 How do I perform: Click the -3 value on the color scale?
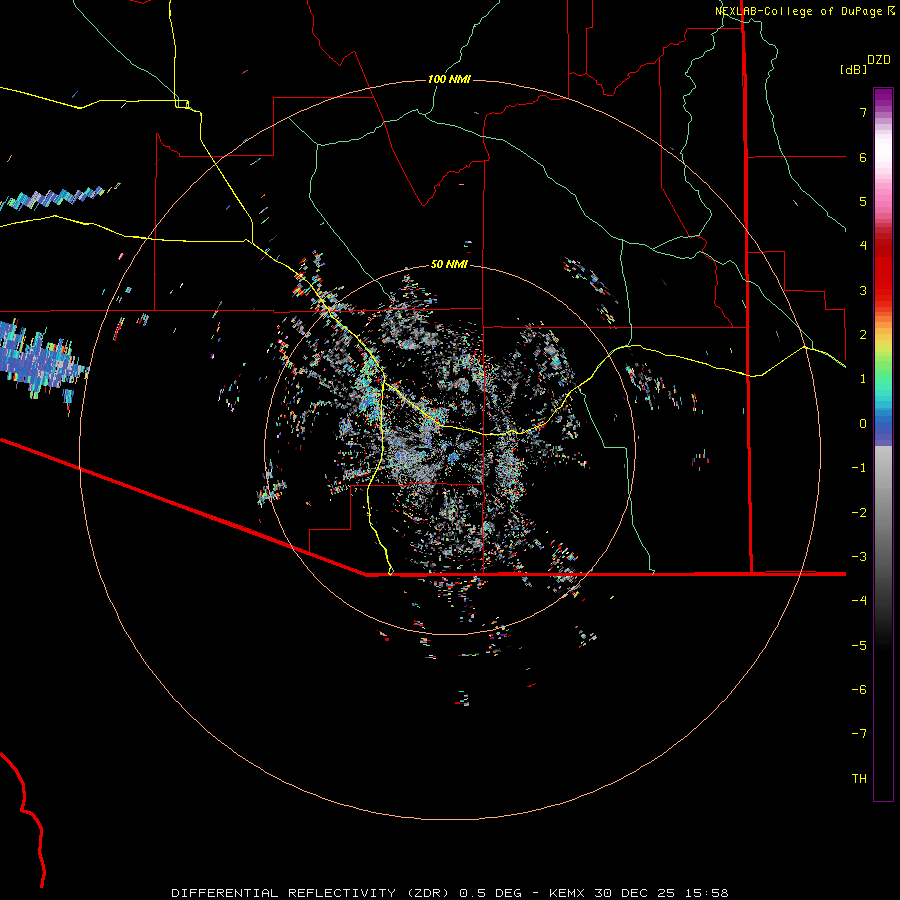(x=859, y=557)
